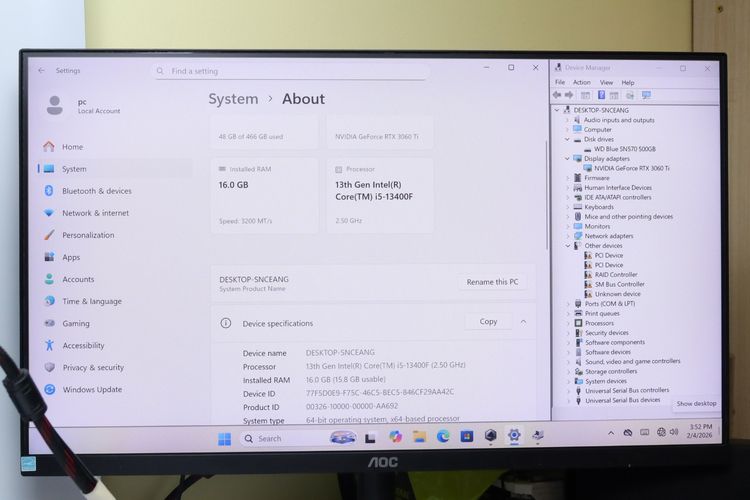Viewport: 750px width, 500px height.
Task: Select SM Bus Controller device
Action: coord(619,284)
